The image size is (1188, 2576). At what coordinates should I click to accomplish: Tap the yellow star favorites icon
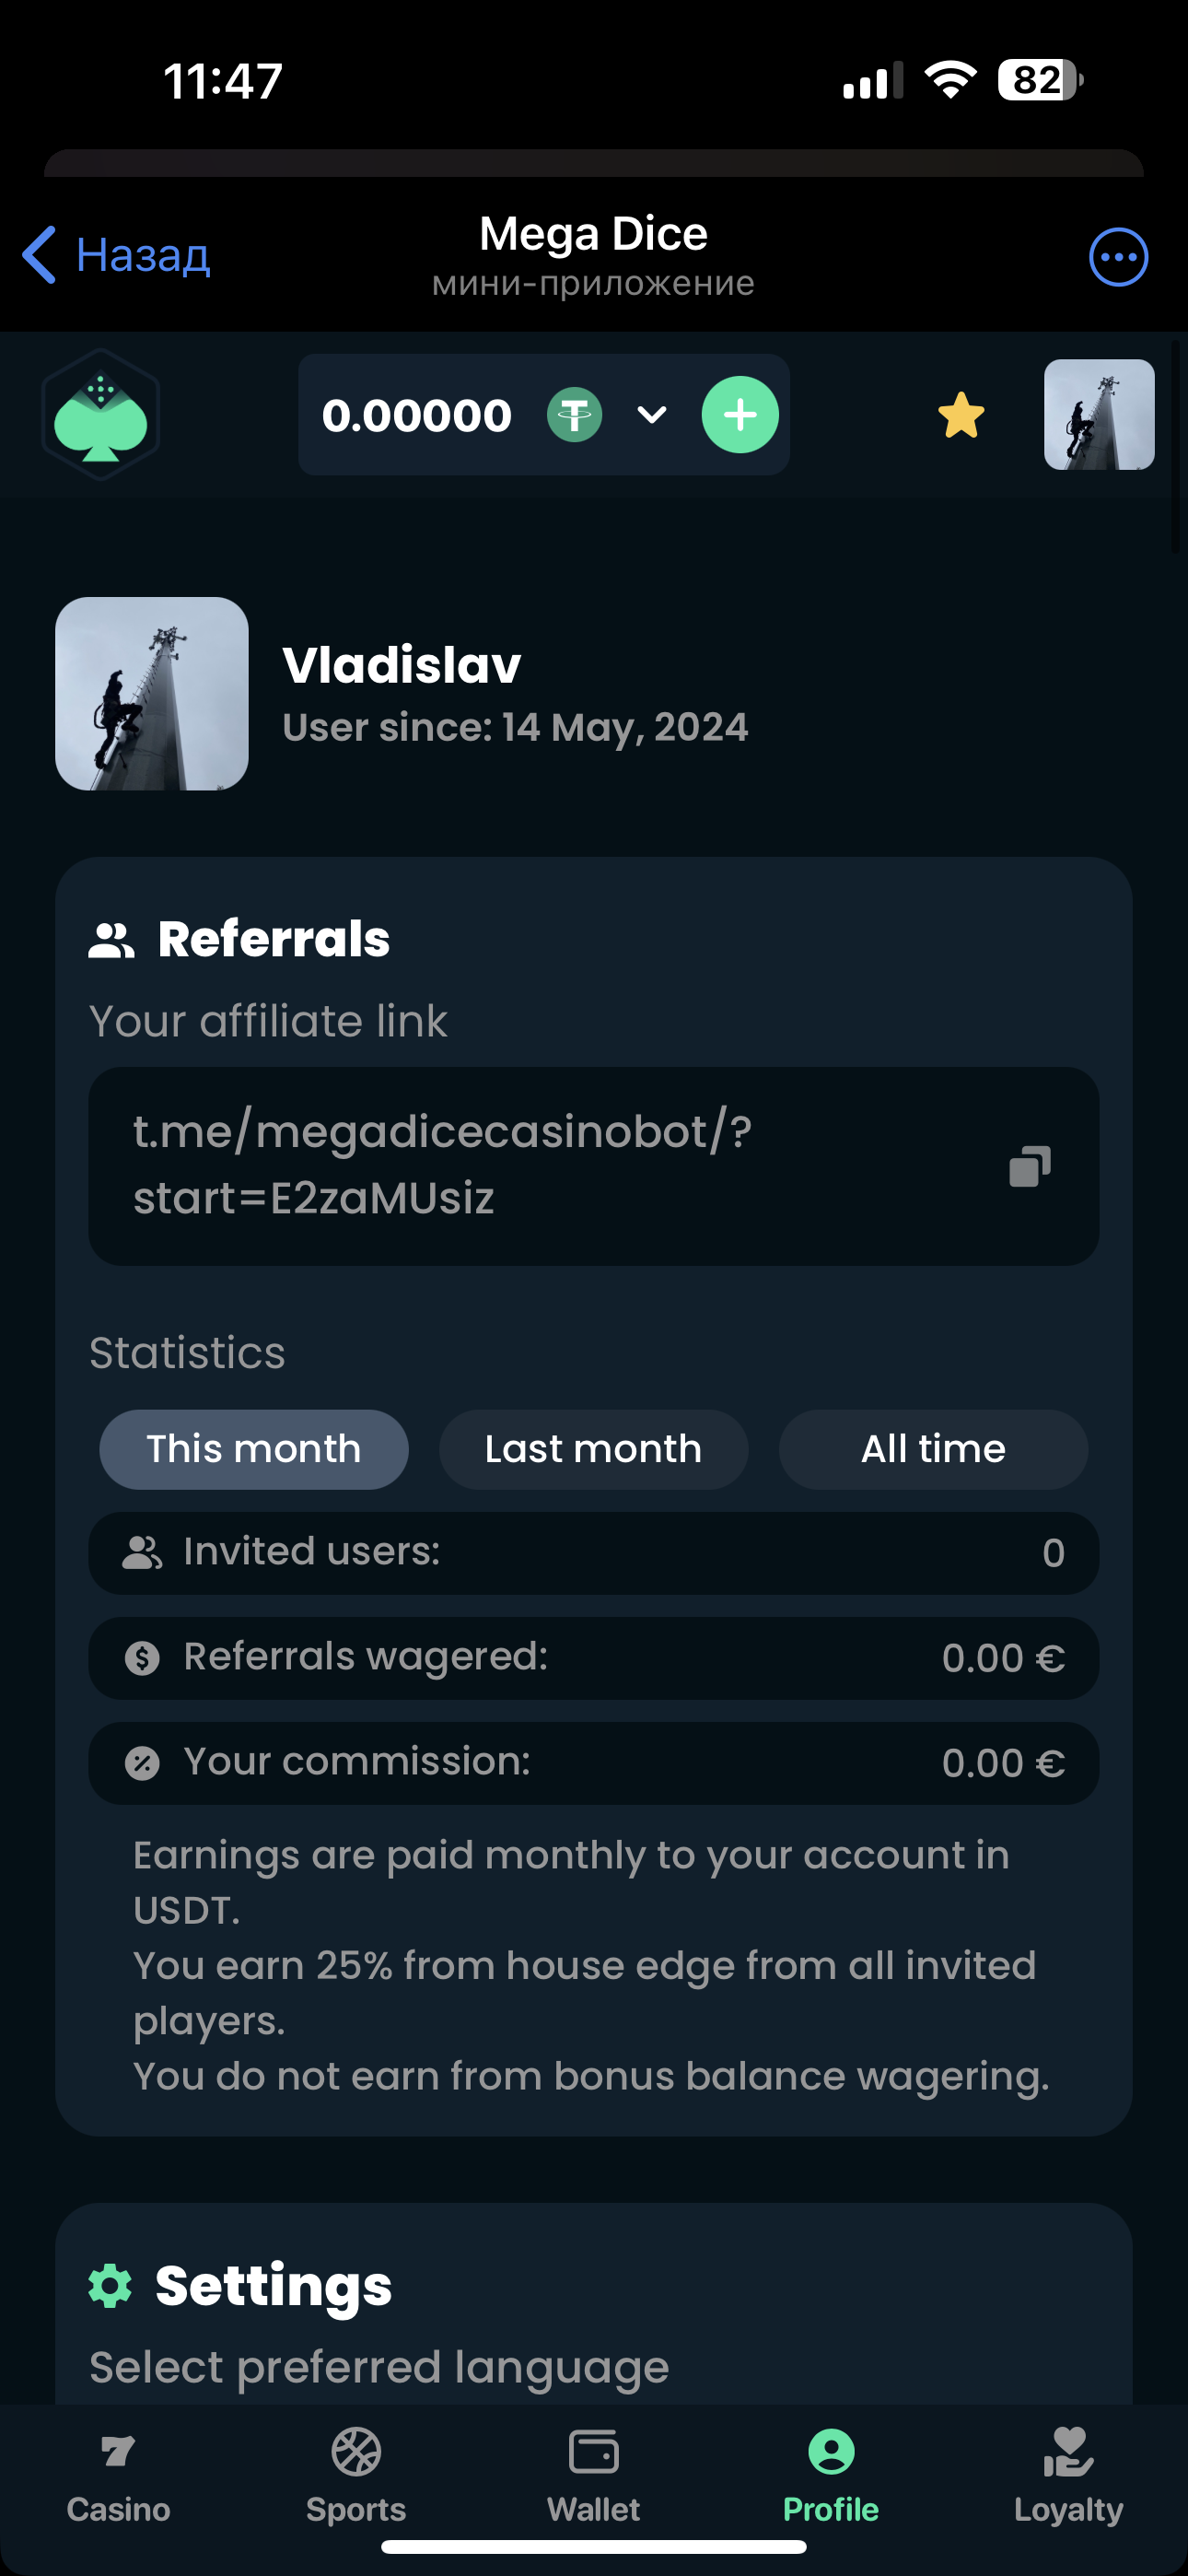pyautogui.click(x=961, y=415)
